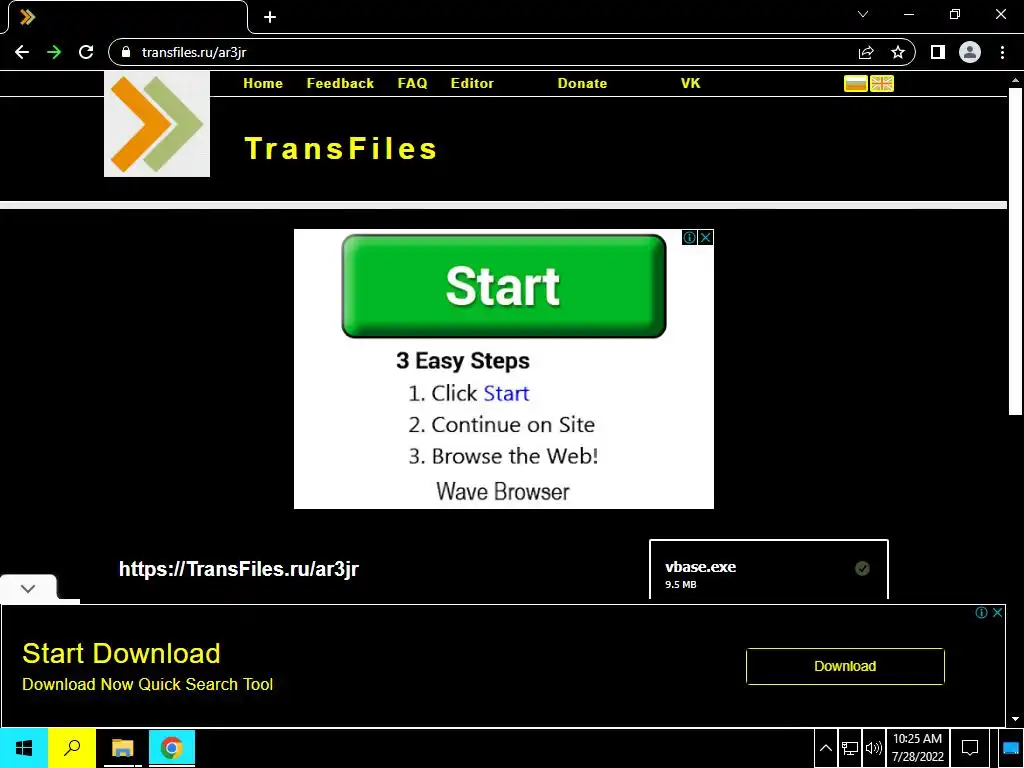Image resolution: width=1024 pixels, height=768 pixels.
Task: Open the Feedback menu item
Action: point(340,84)
